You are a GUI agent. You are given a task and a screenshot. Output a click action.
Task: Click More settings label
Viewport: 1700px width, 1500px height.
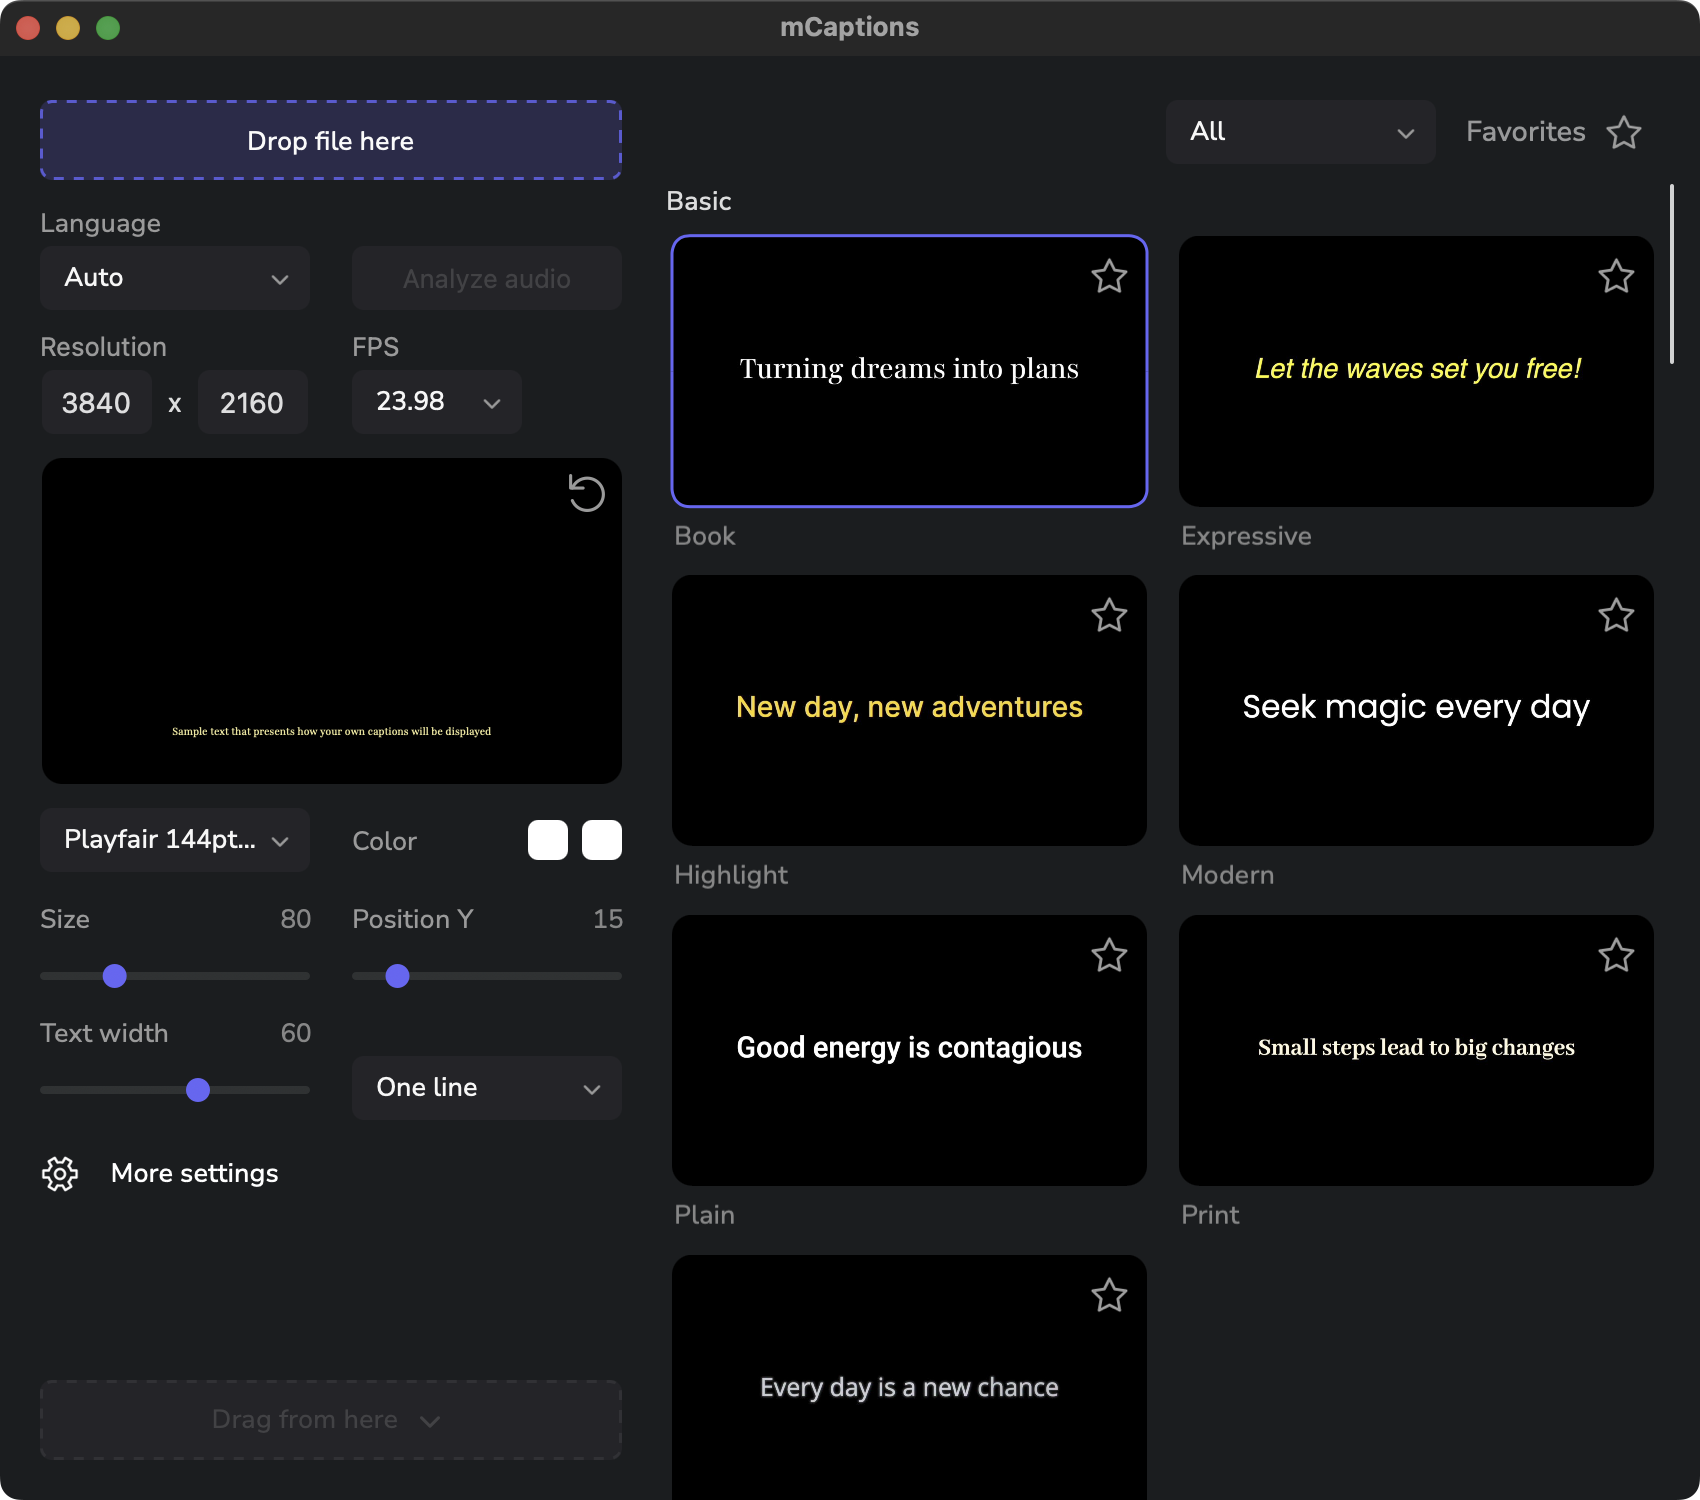click(195, 1173)
